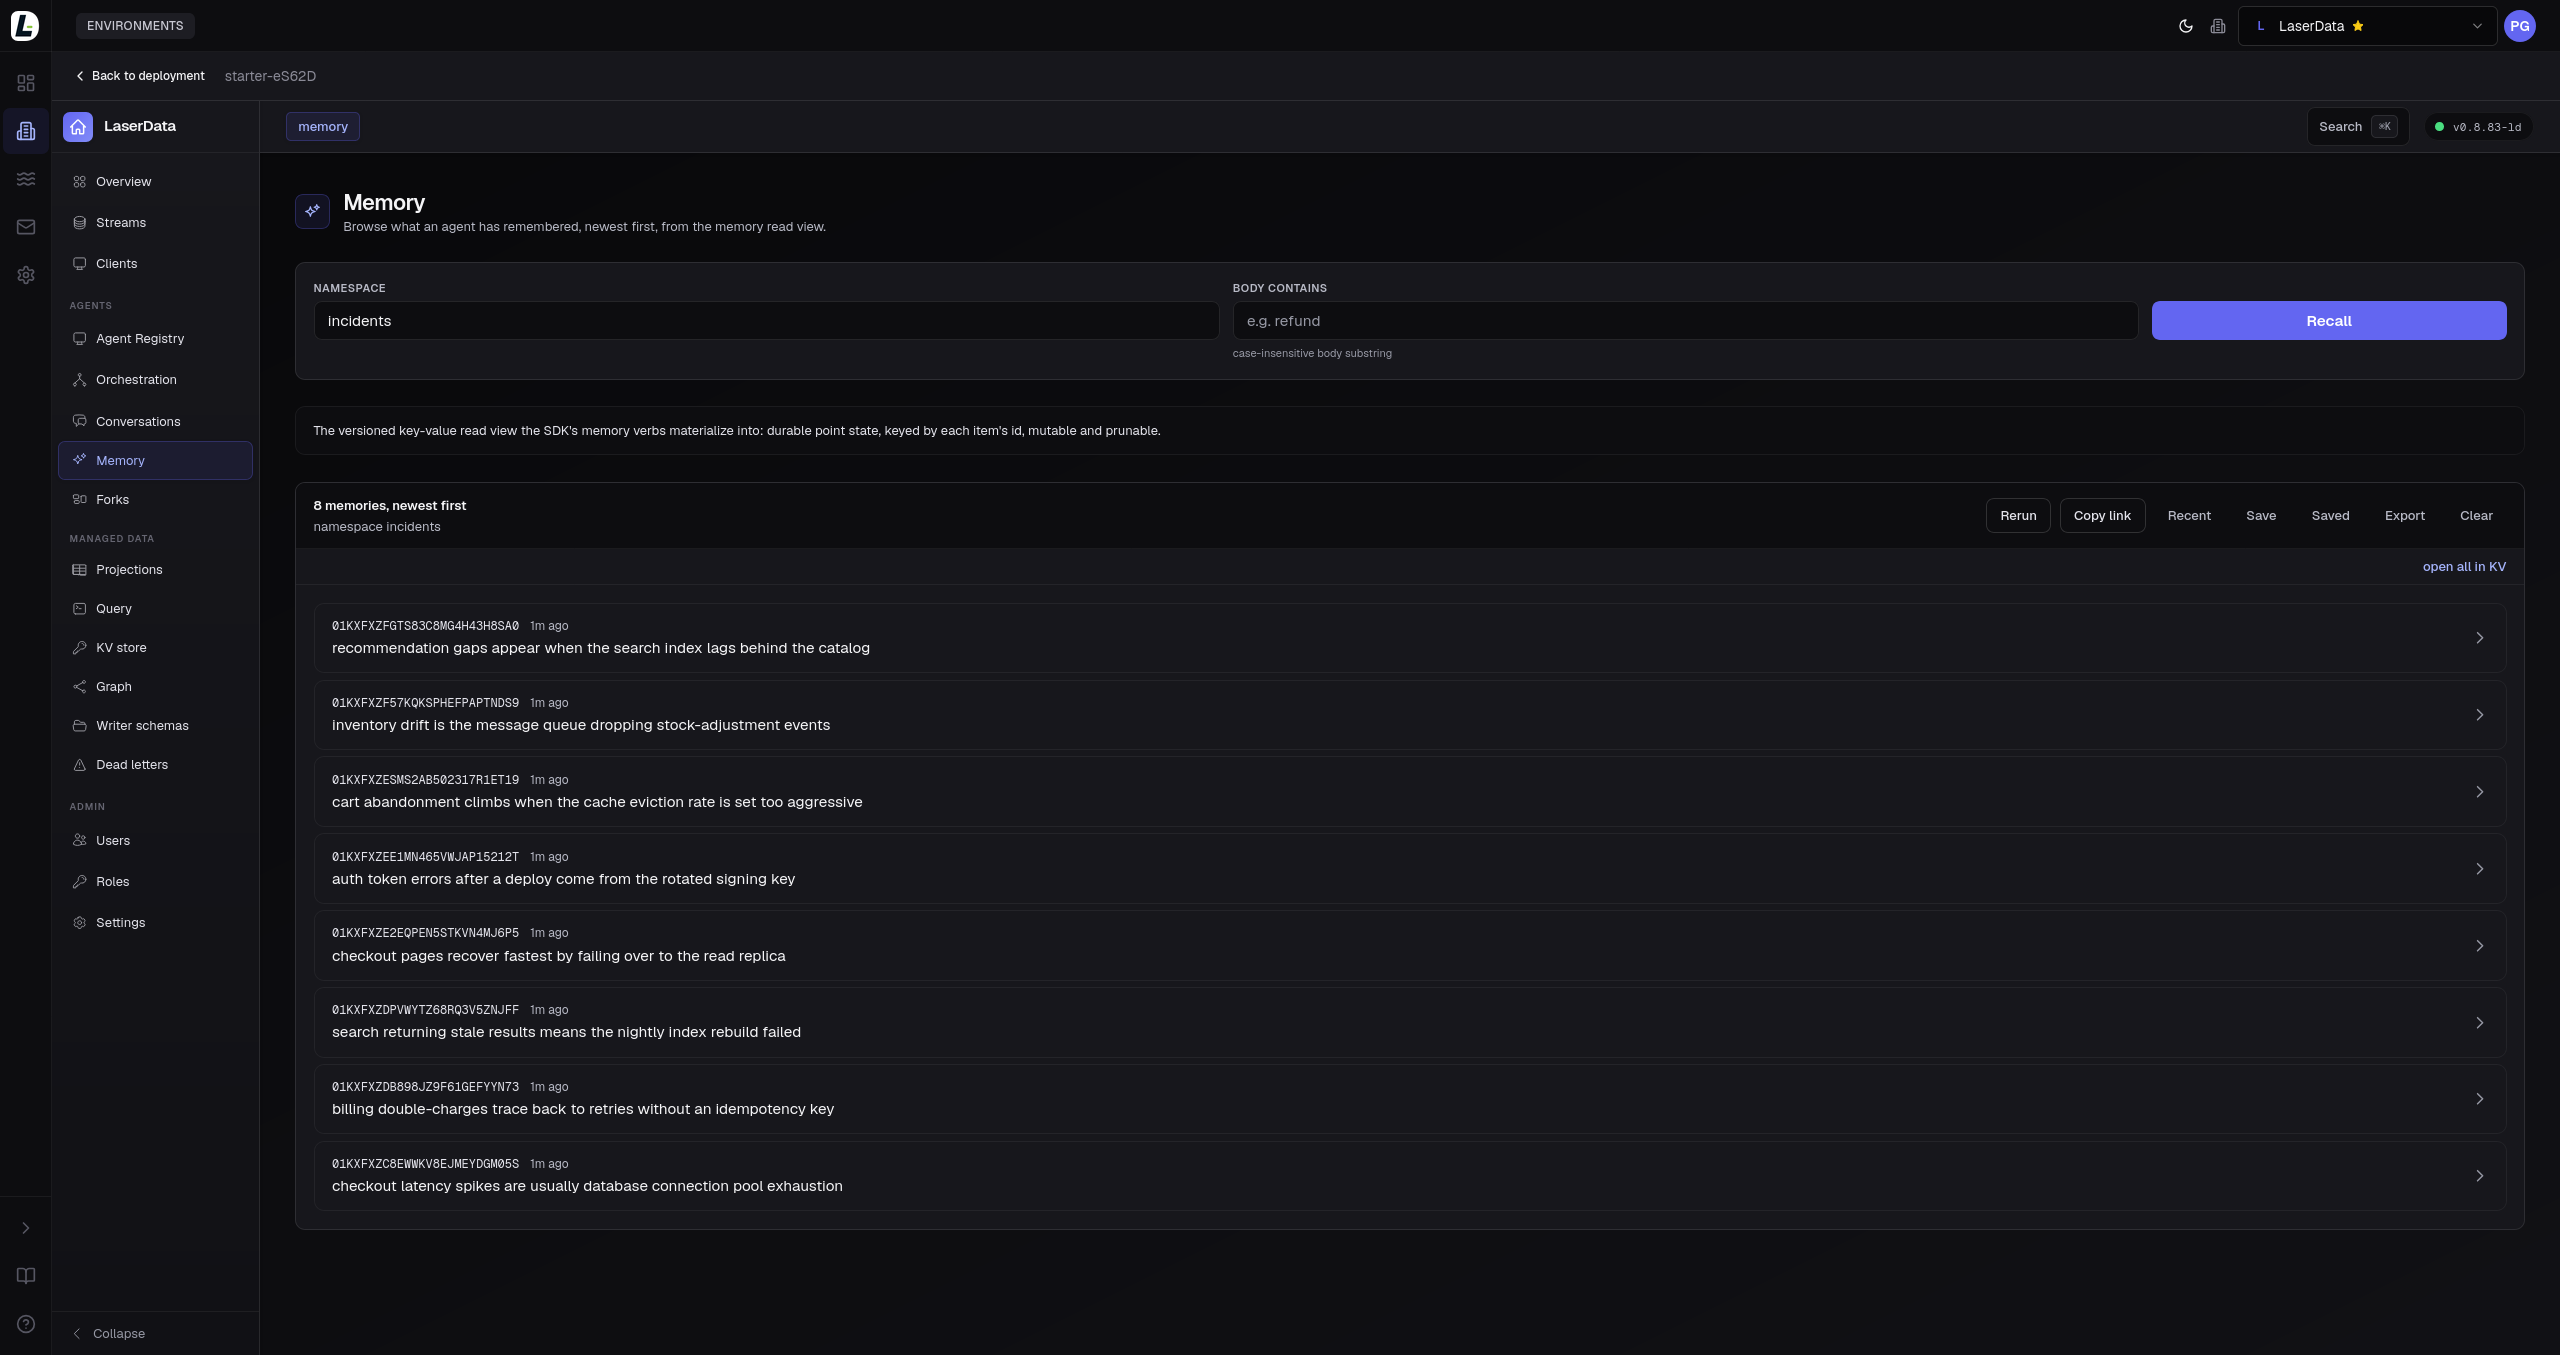2560x1355 pixels.
Task: Click the building icon beside theme toggle
Action: [x=2217, y=26]
